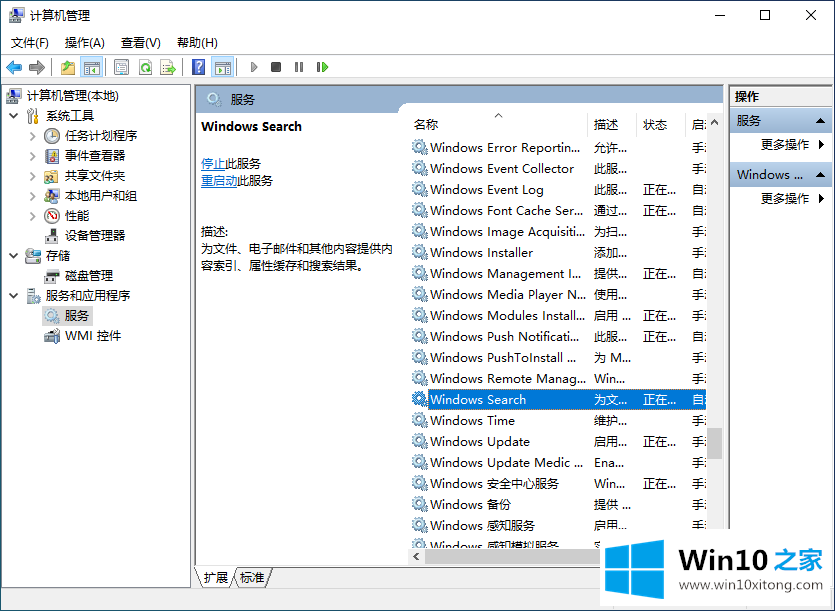
Task: Click the Export List toolbar icon
Action: tap(168, 67)
